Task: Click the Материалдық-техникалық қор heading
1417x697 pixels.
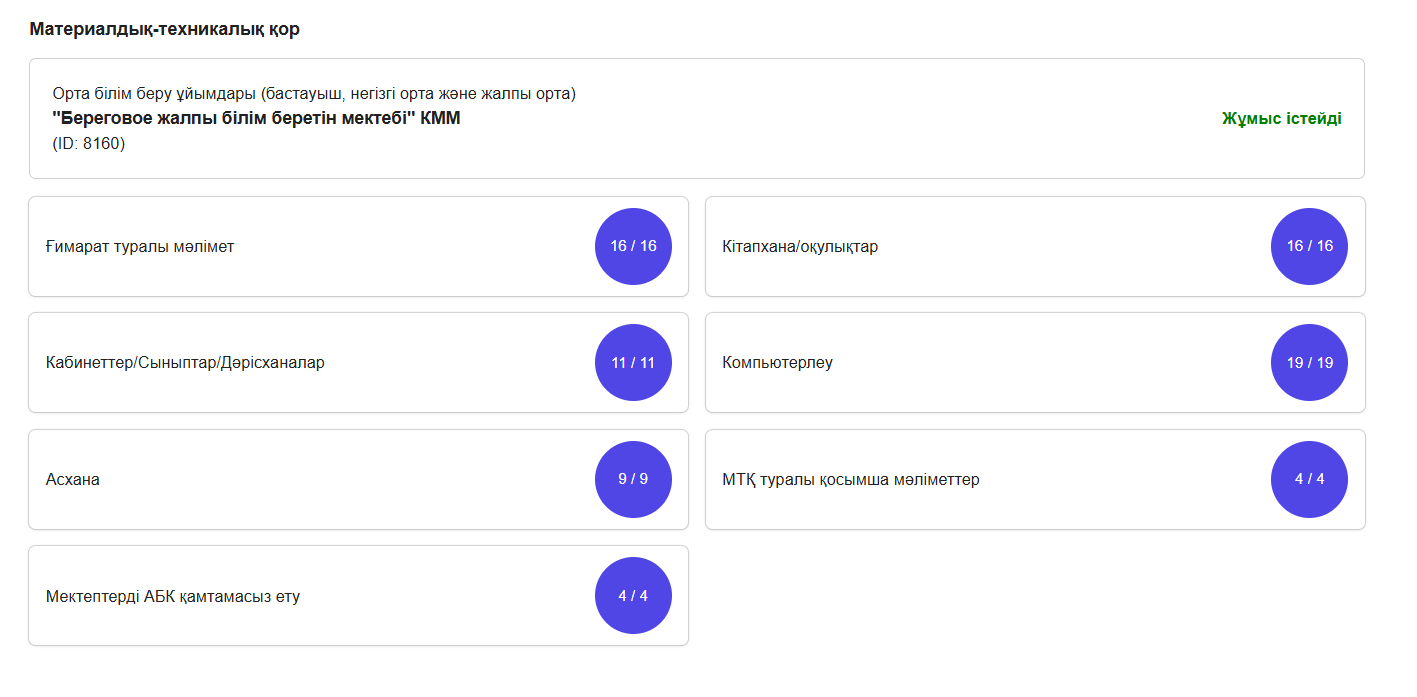Action: tap(164, 29)
